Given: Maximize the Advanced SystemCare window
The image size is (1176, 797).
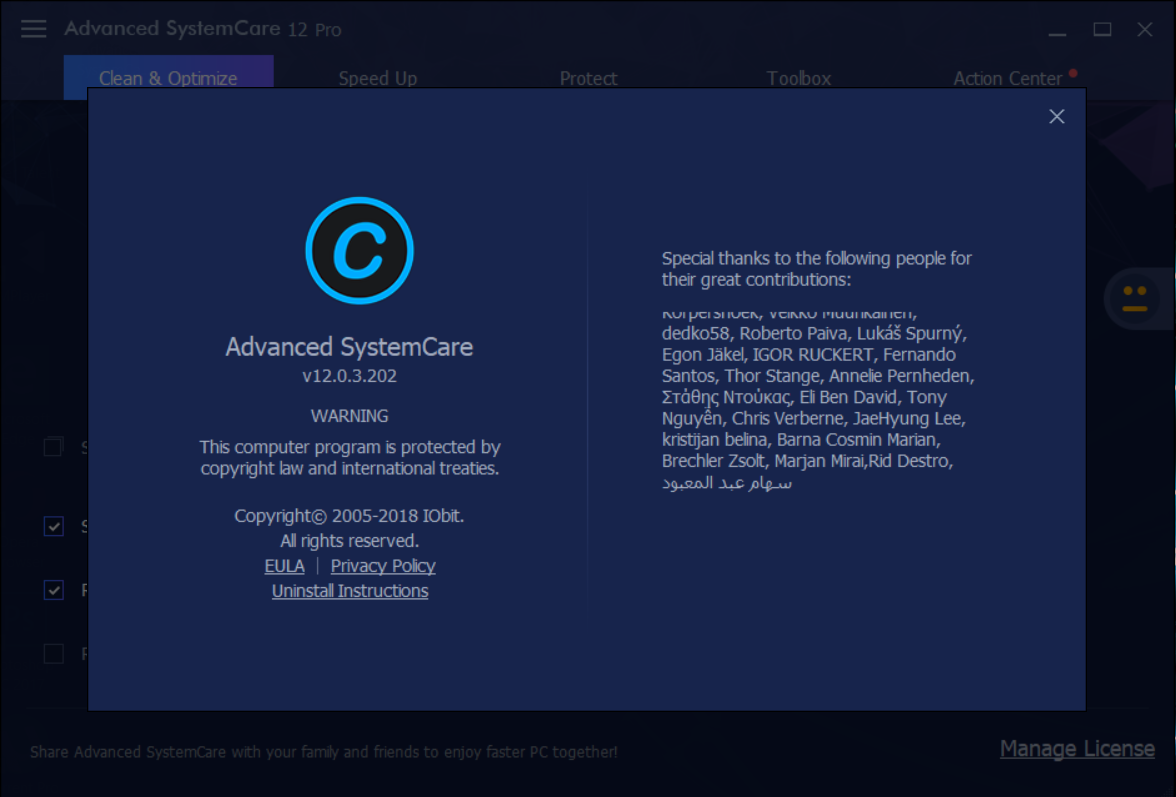Looking at the screenshot, I should point(1102,29).
